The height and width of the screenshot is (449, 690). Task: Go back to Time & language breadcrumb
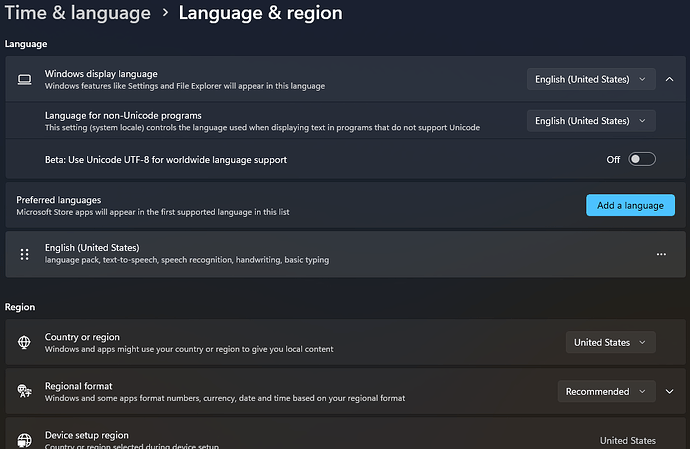[x=78, y=14]
